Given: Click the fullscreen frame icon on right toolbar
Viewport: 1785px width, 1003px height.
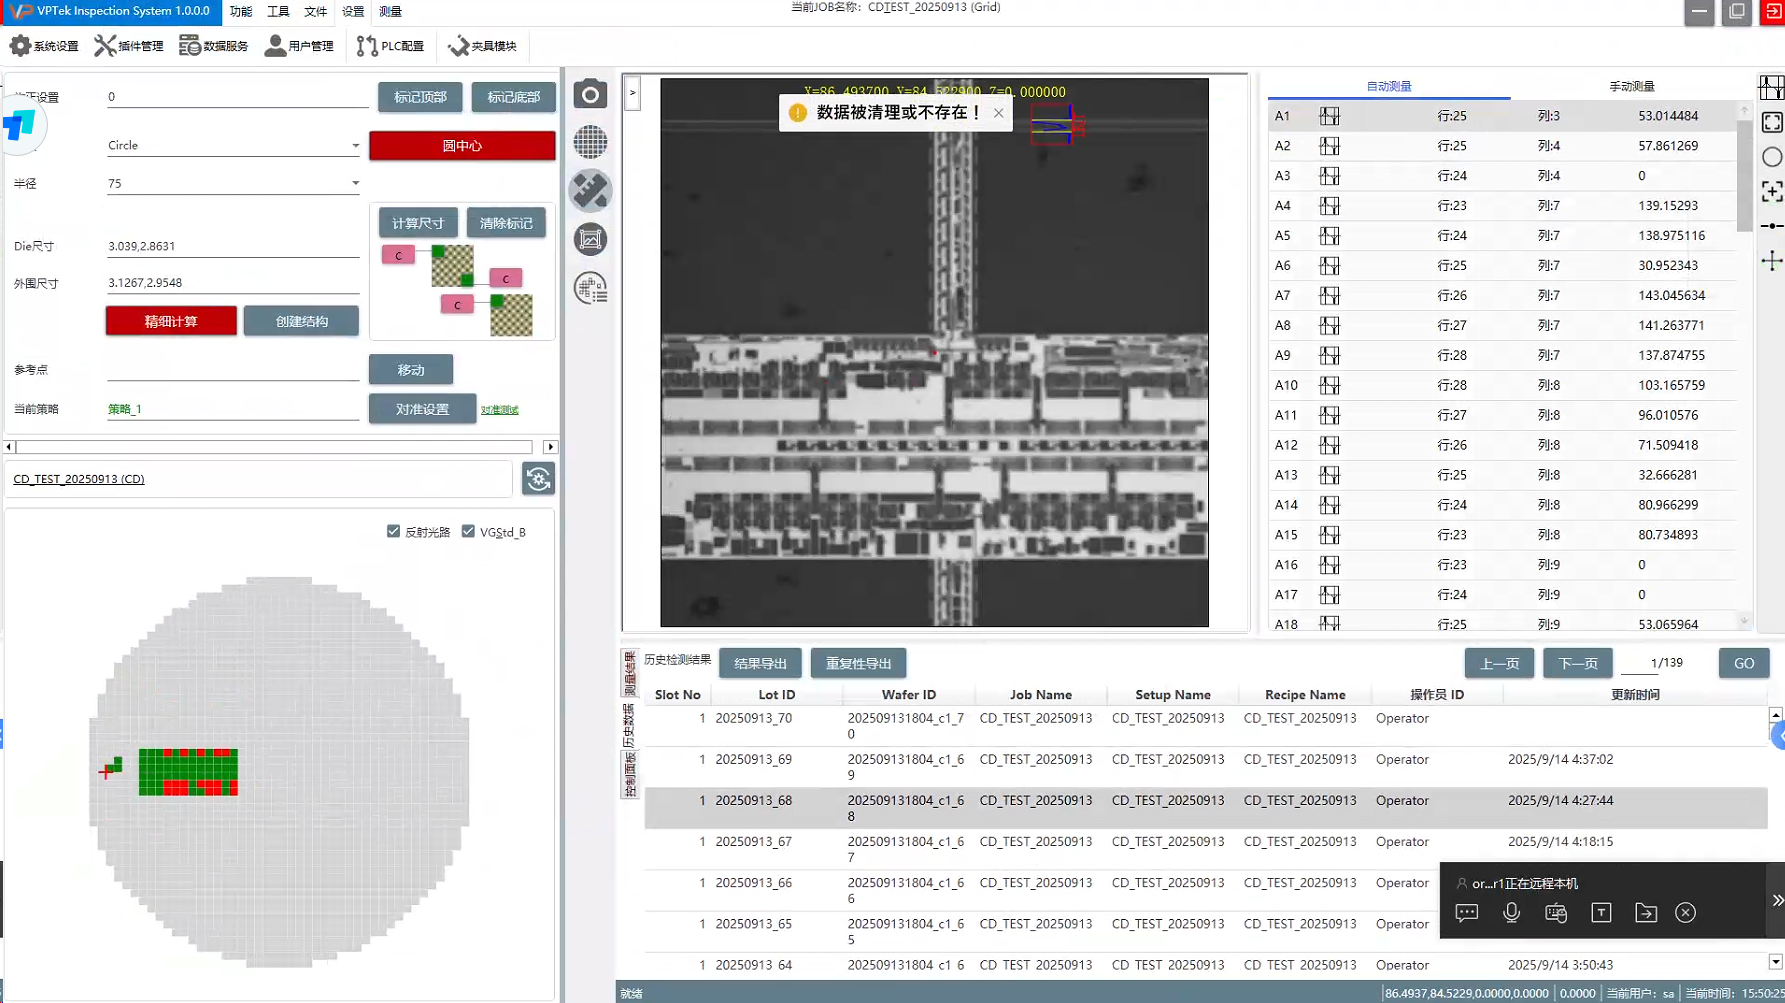Looking at the screenshot, I should (1771, 122).
